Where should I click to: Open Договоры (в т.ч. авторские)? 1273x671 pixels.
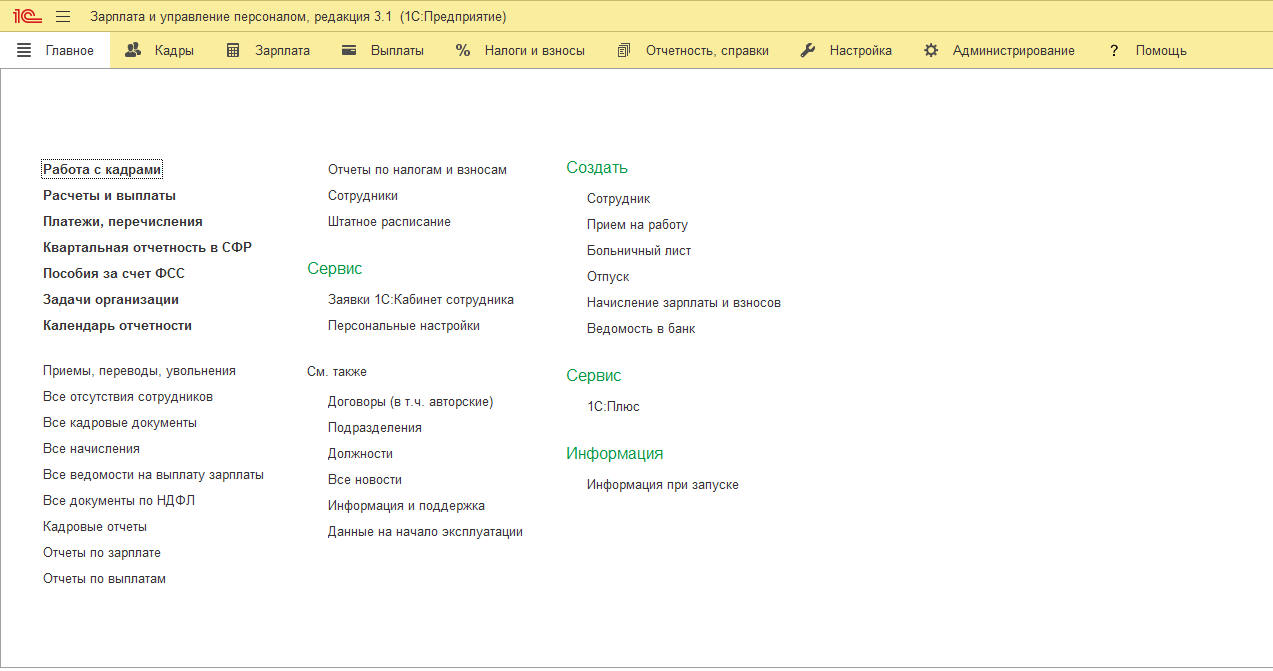point(411,402)
